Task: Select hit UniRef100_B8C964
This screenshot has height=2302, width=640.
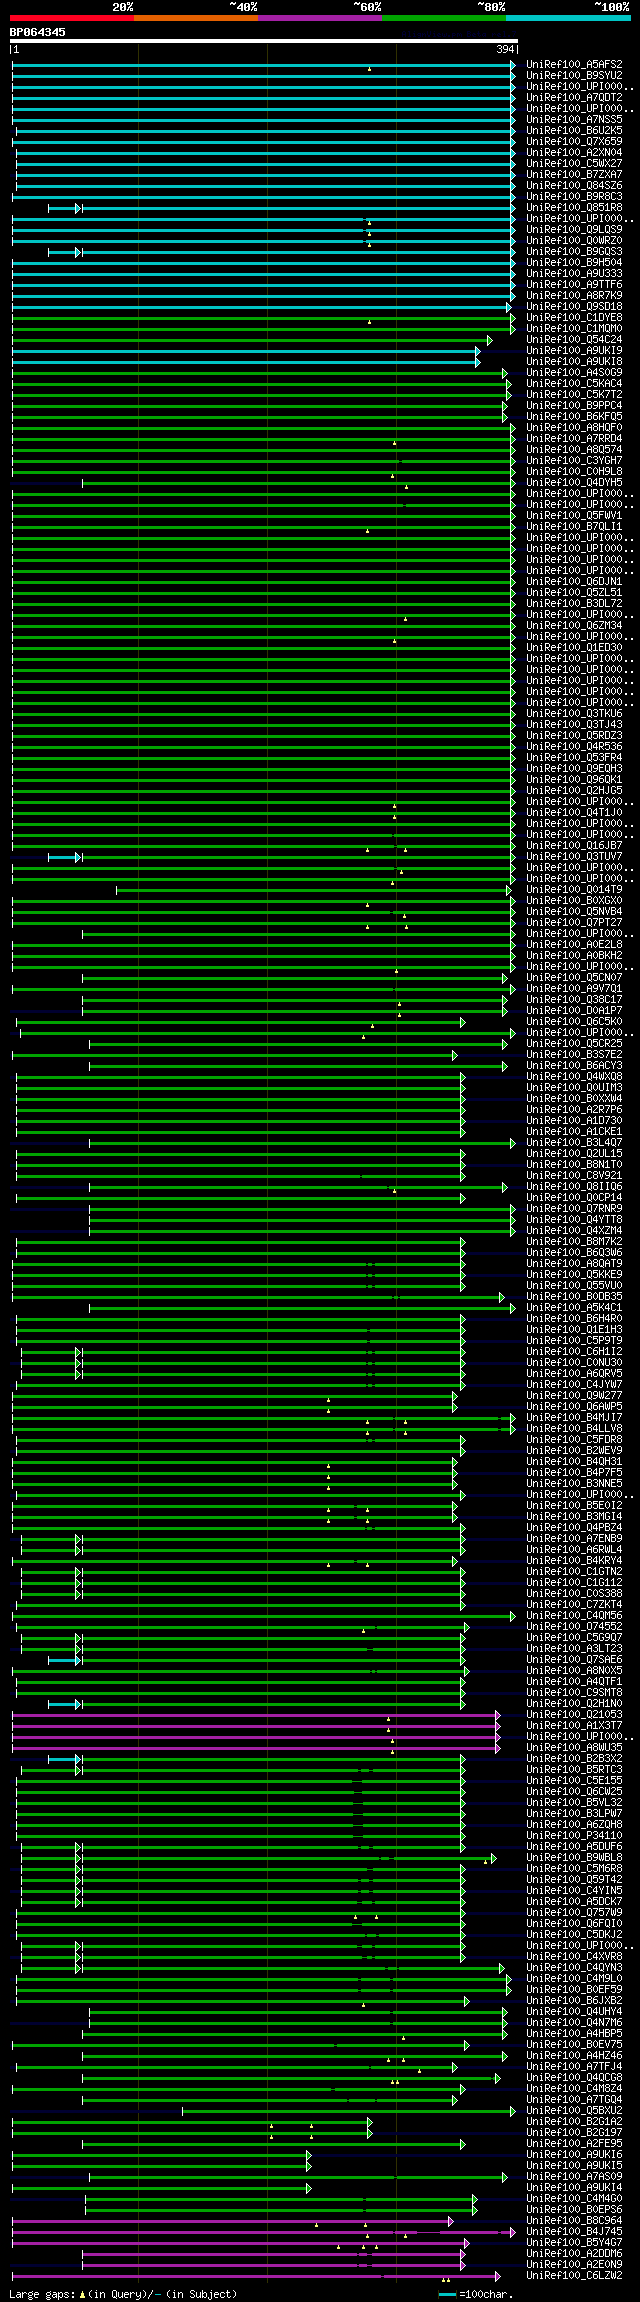Action: (x=574, y=2220)
